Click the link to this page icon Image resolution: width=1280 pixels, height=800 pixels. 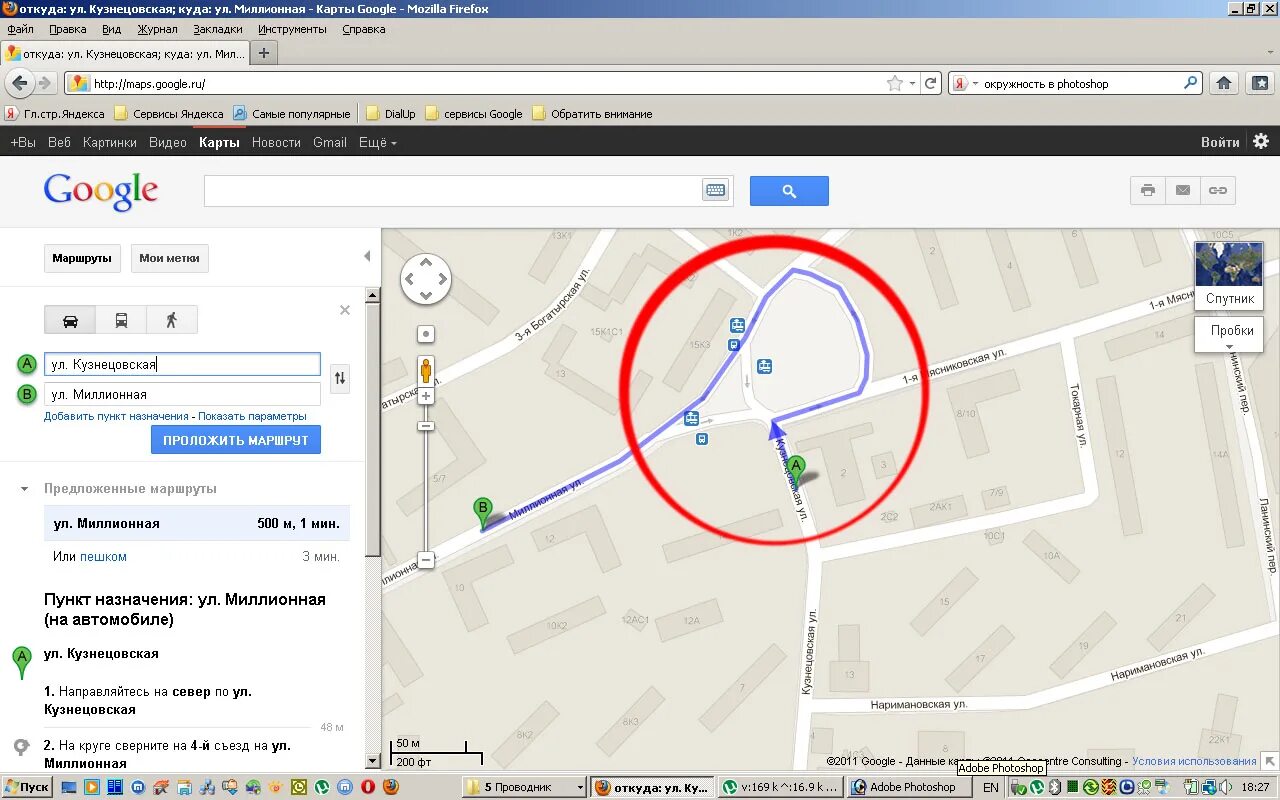(x=1218, y=190)
